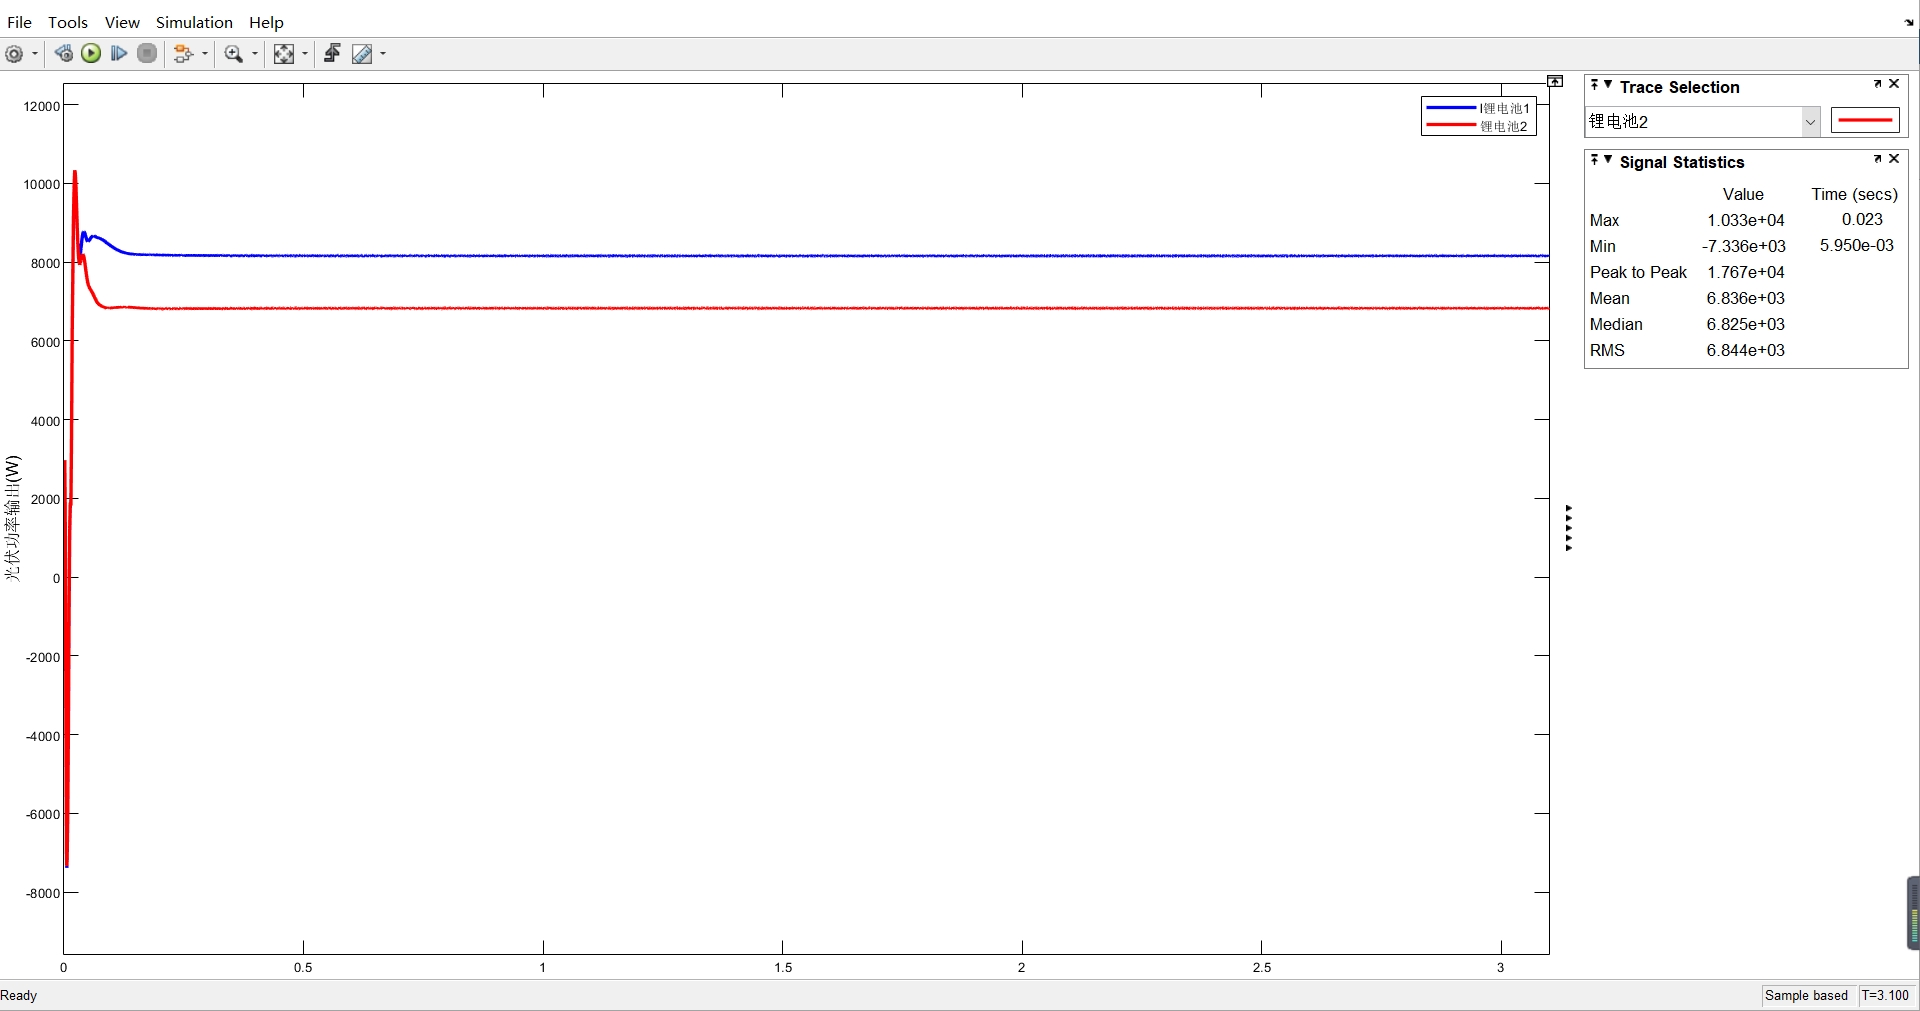Open the Tools menu
Screen dimensions: 1920x1011
(x=68, y=22)
